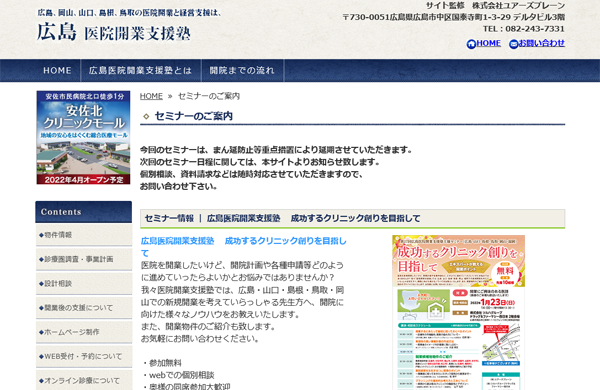Open 開業後の支援について sidebar item

tap(84, 308)
